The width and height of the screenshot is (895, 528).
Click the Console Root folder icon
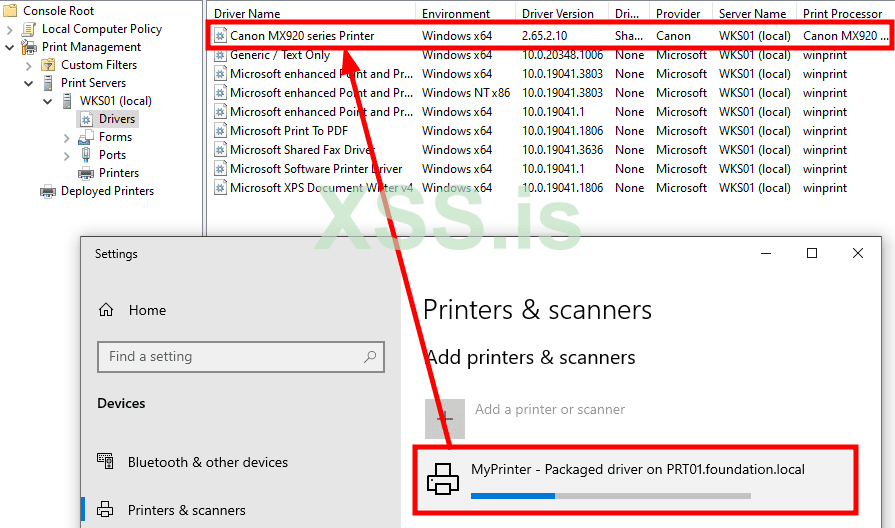click(x=10, y=10)
